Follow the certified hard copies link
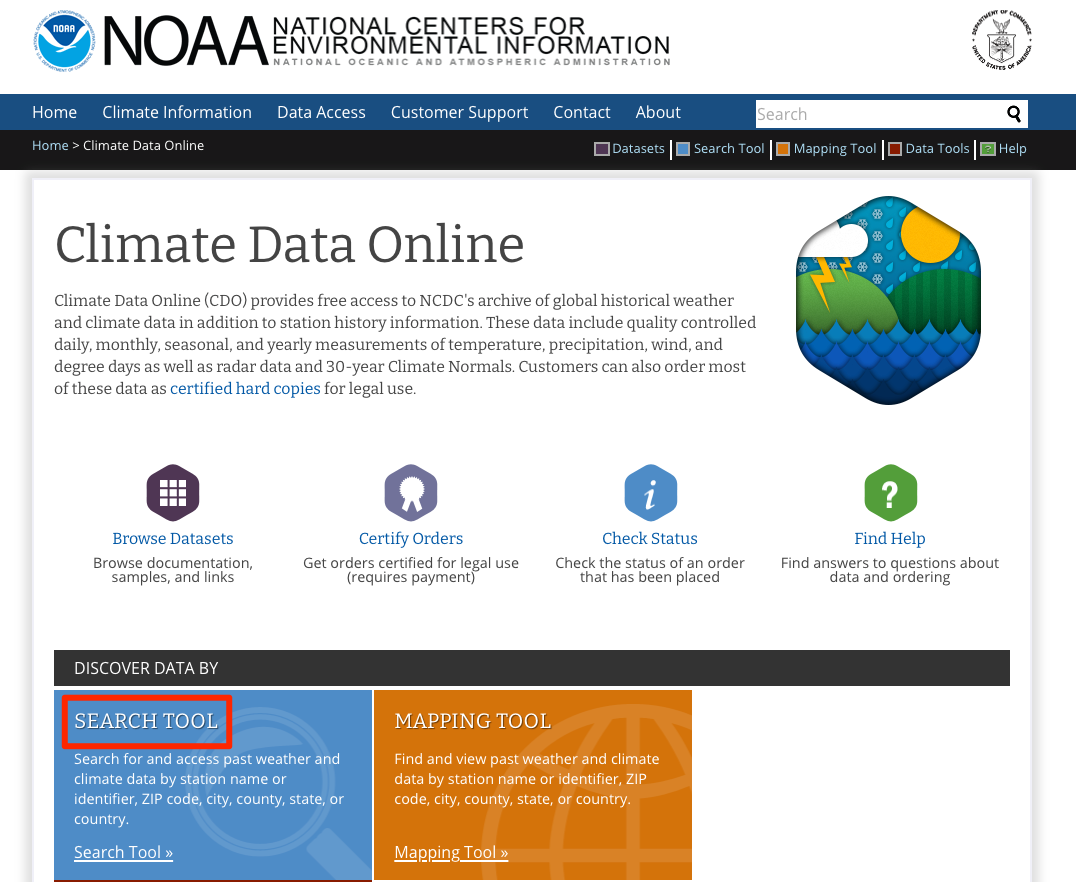Image resolution: width=1076 pixels, height=882 pixels. click(x=245, y=388)
